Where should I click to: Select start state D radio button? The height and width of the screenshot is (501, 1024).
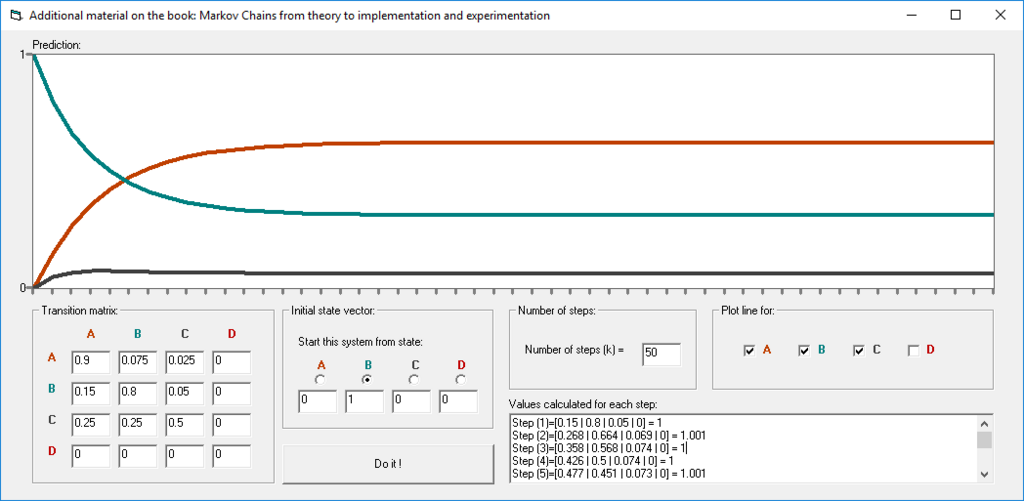pyautogui.click(x=461, y=379)
